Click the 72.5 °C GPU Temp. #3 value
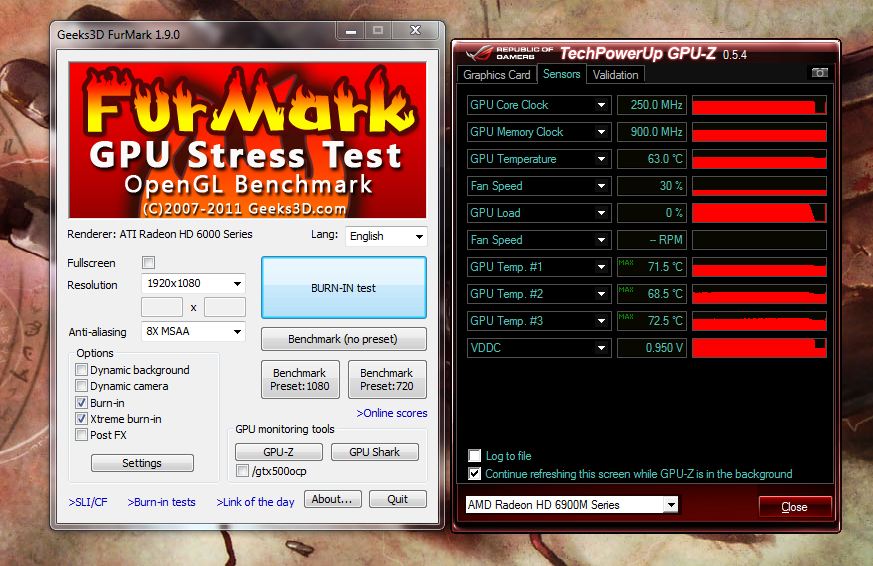Viewport: 873px width, 566px height. click(652, 321)
